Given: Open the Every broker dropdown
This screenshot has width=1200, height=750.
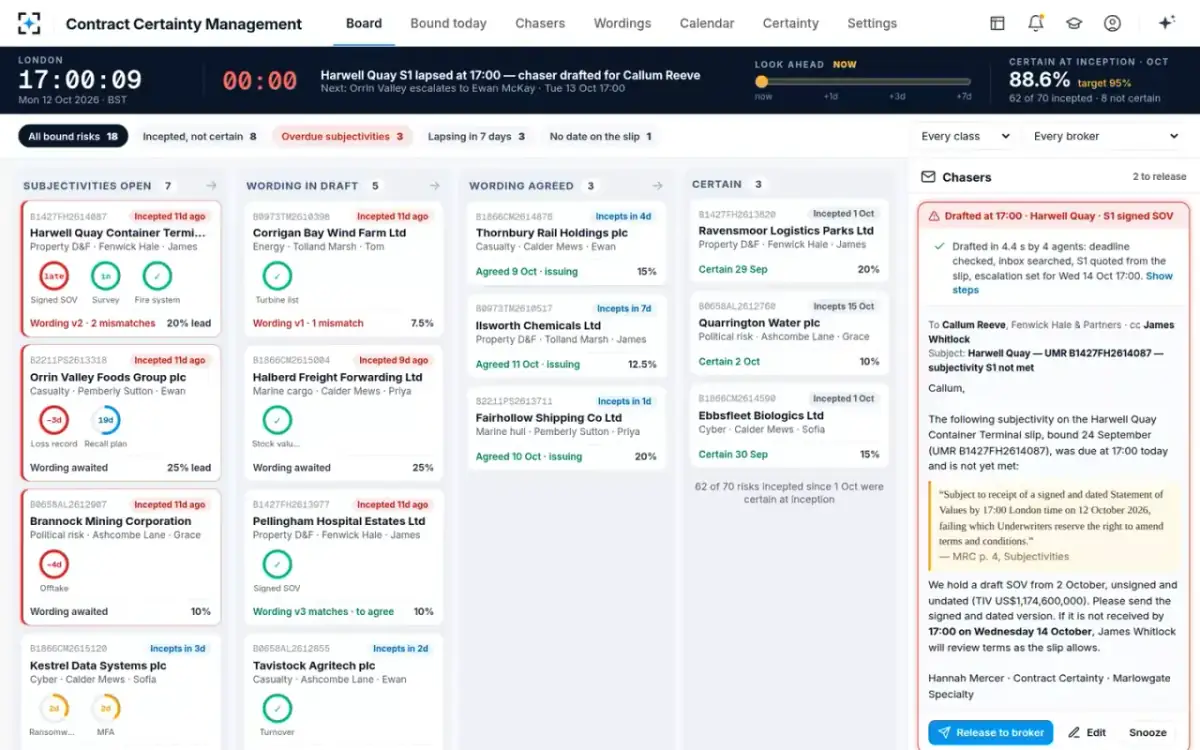Looking at the screenshot, I should 1106,136.
